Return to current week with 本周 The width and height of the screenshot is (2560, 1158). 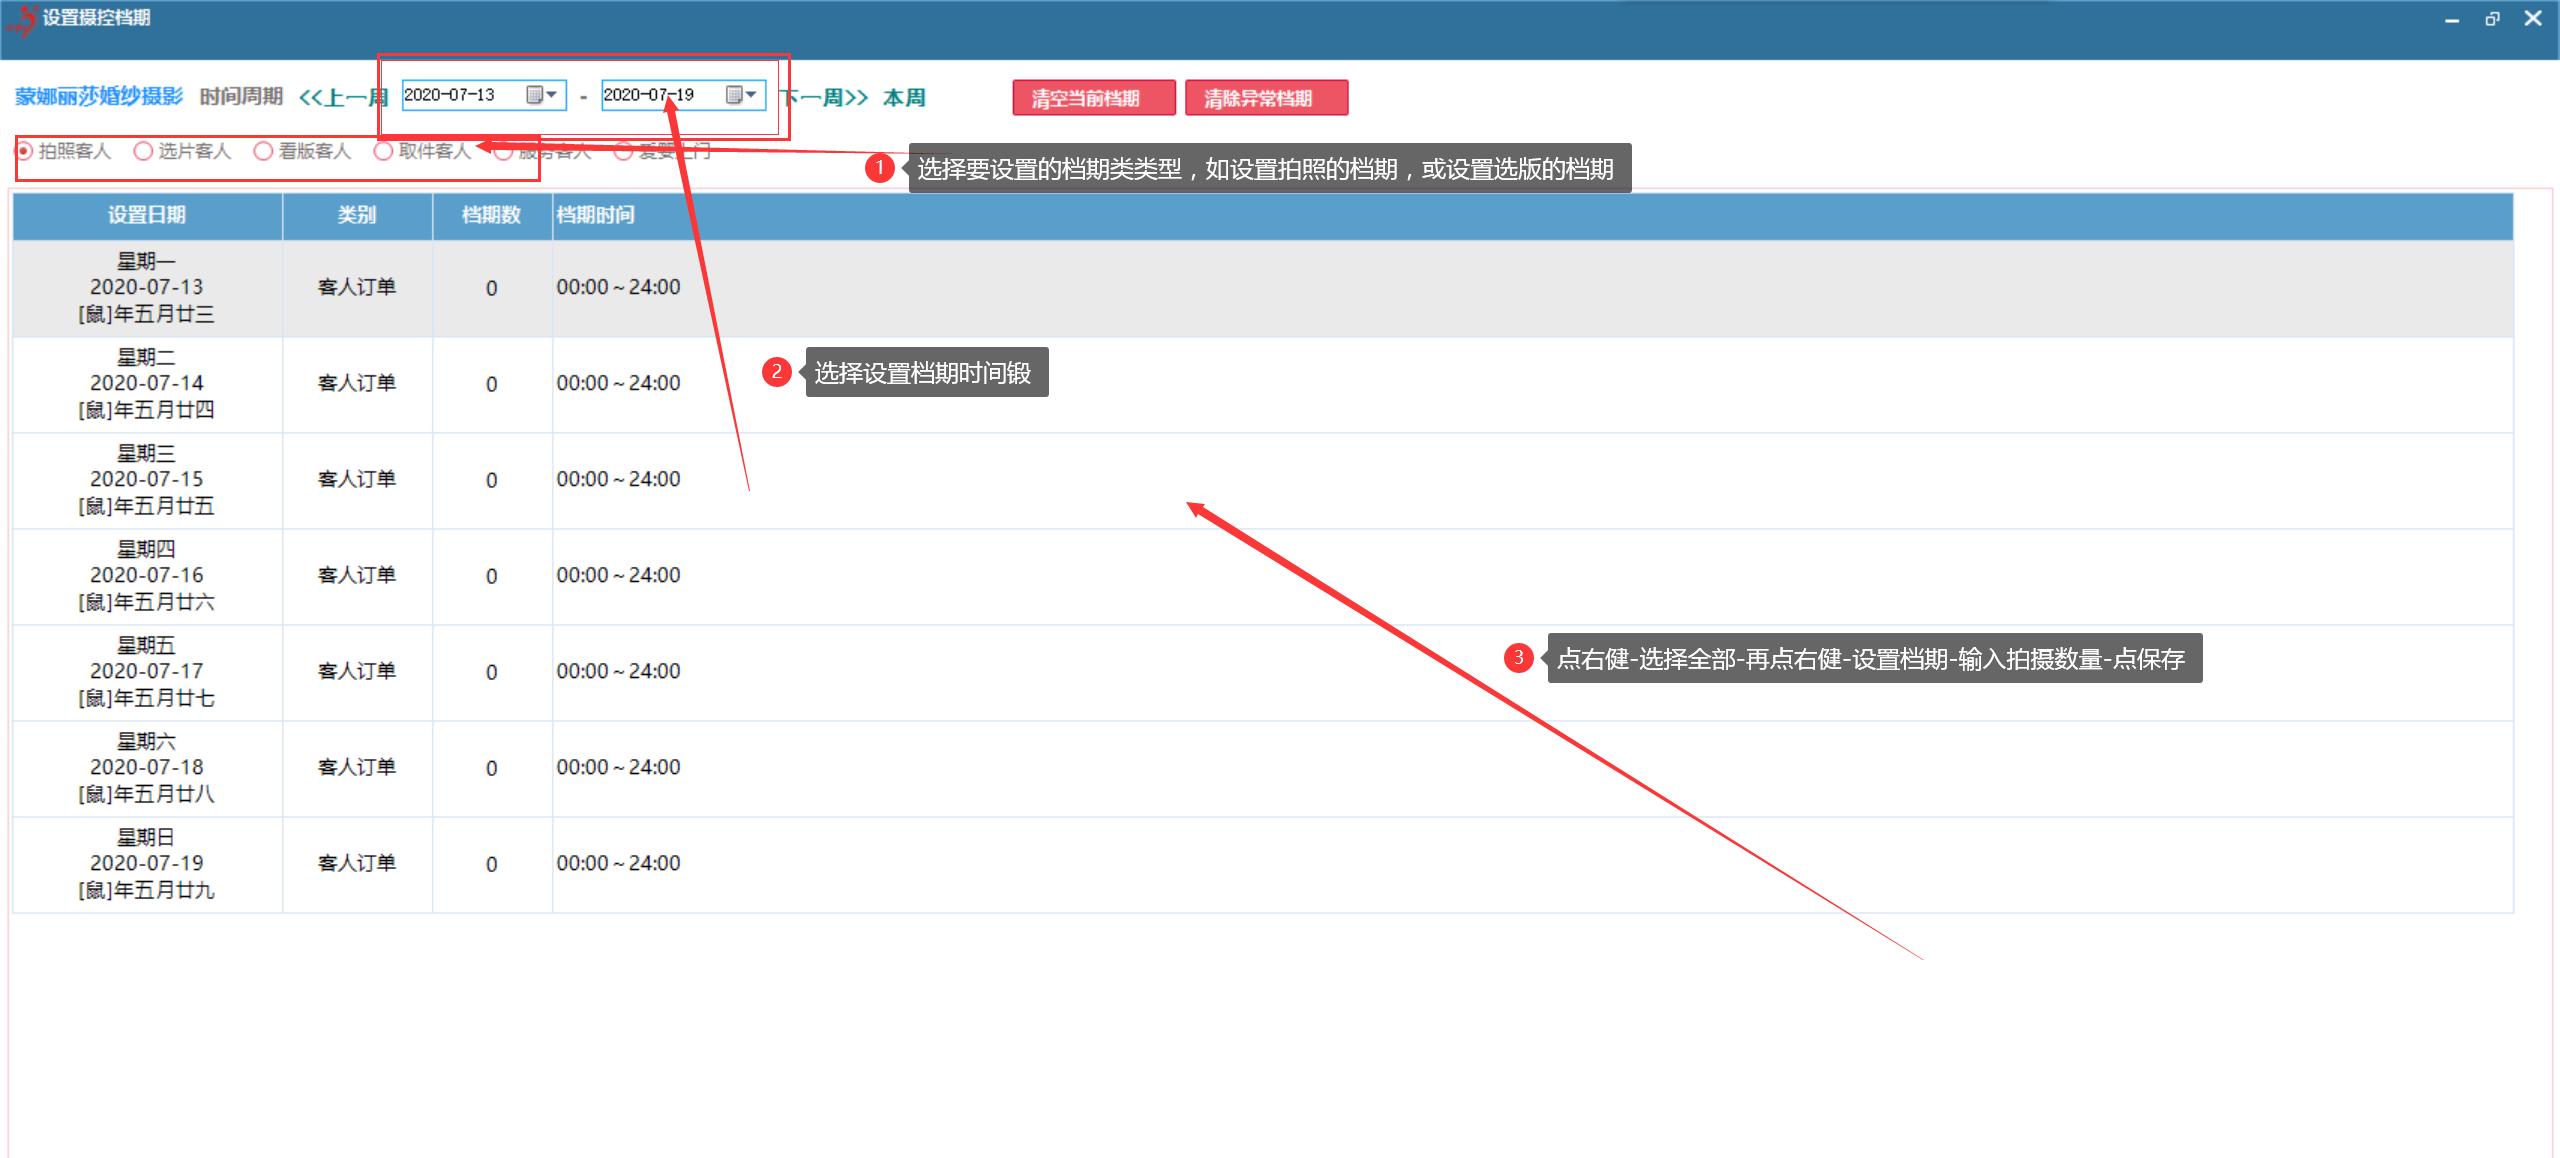tap(904, 97)
